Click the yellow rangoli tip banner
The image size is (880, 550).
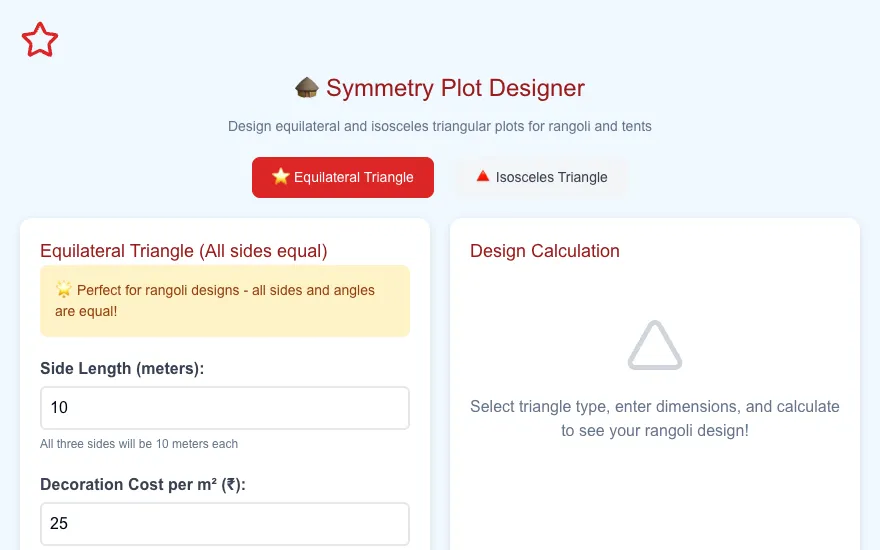tap(225, 301)
